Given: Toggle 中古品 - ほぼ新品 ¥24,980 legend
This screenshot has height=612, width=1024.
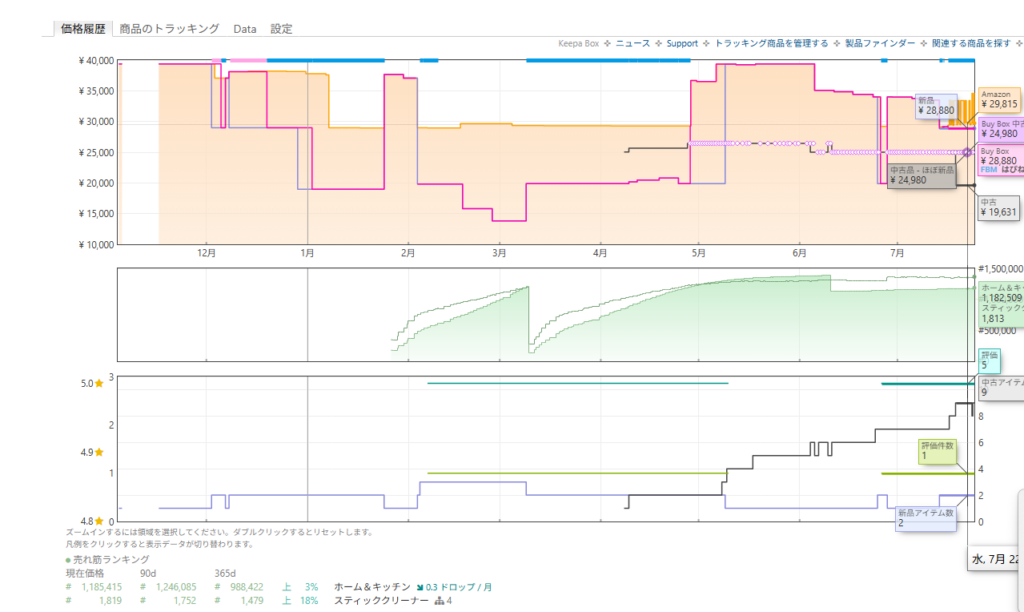Looking at the screenshot, I should click(x=921, y=176).
